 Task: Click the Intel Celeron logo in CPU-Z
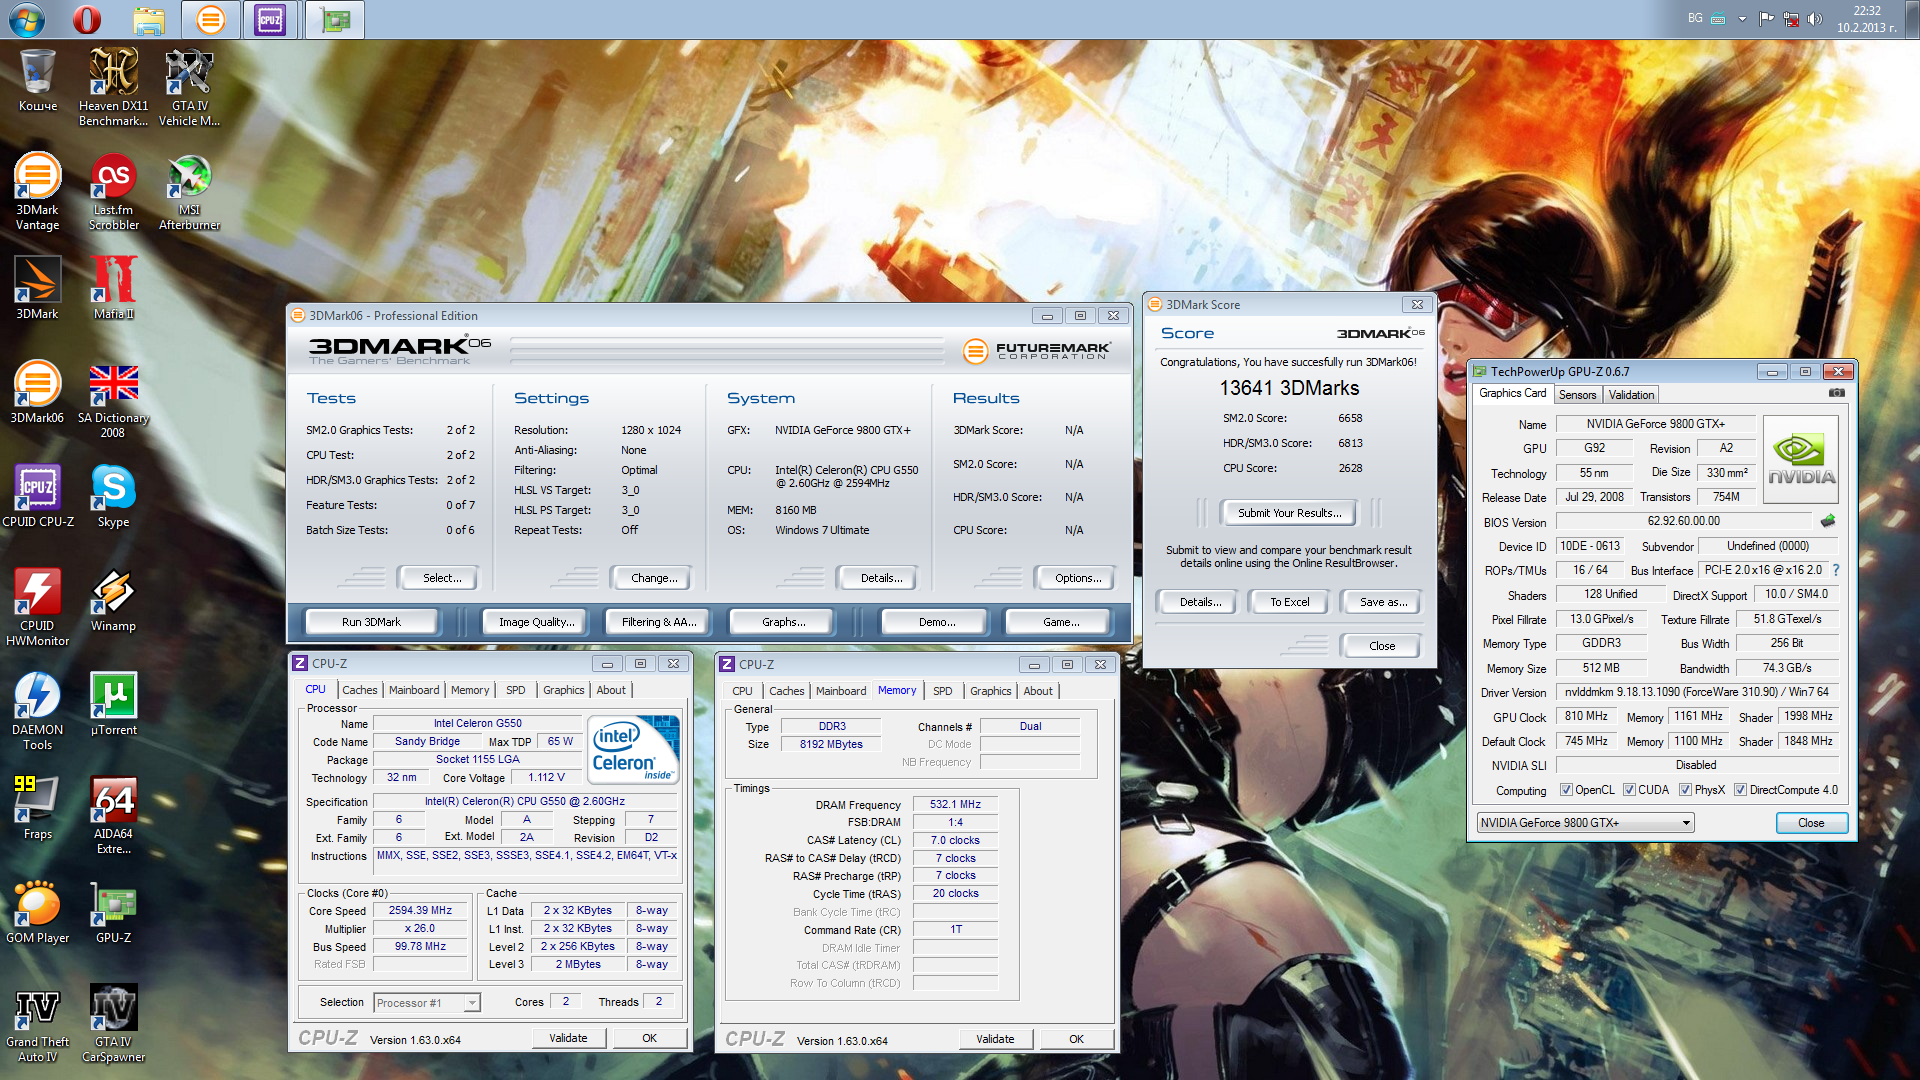[x=634, y=749]
